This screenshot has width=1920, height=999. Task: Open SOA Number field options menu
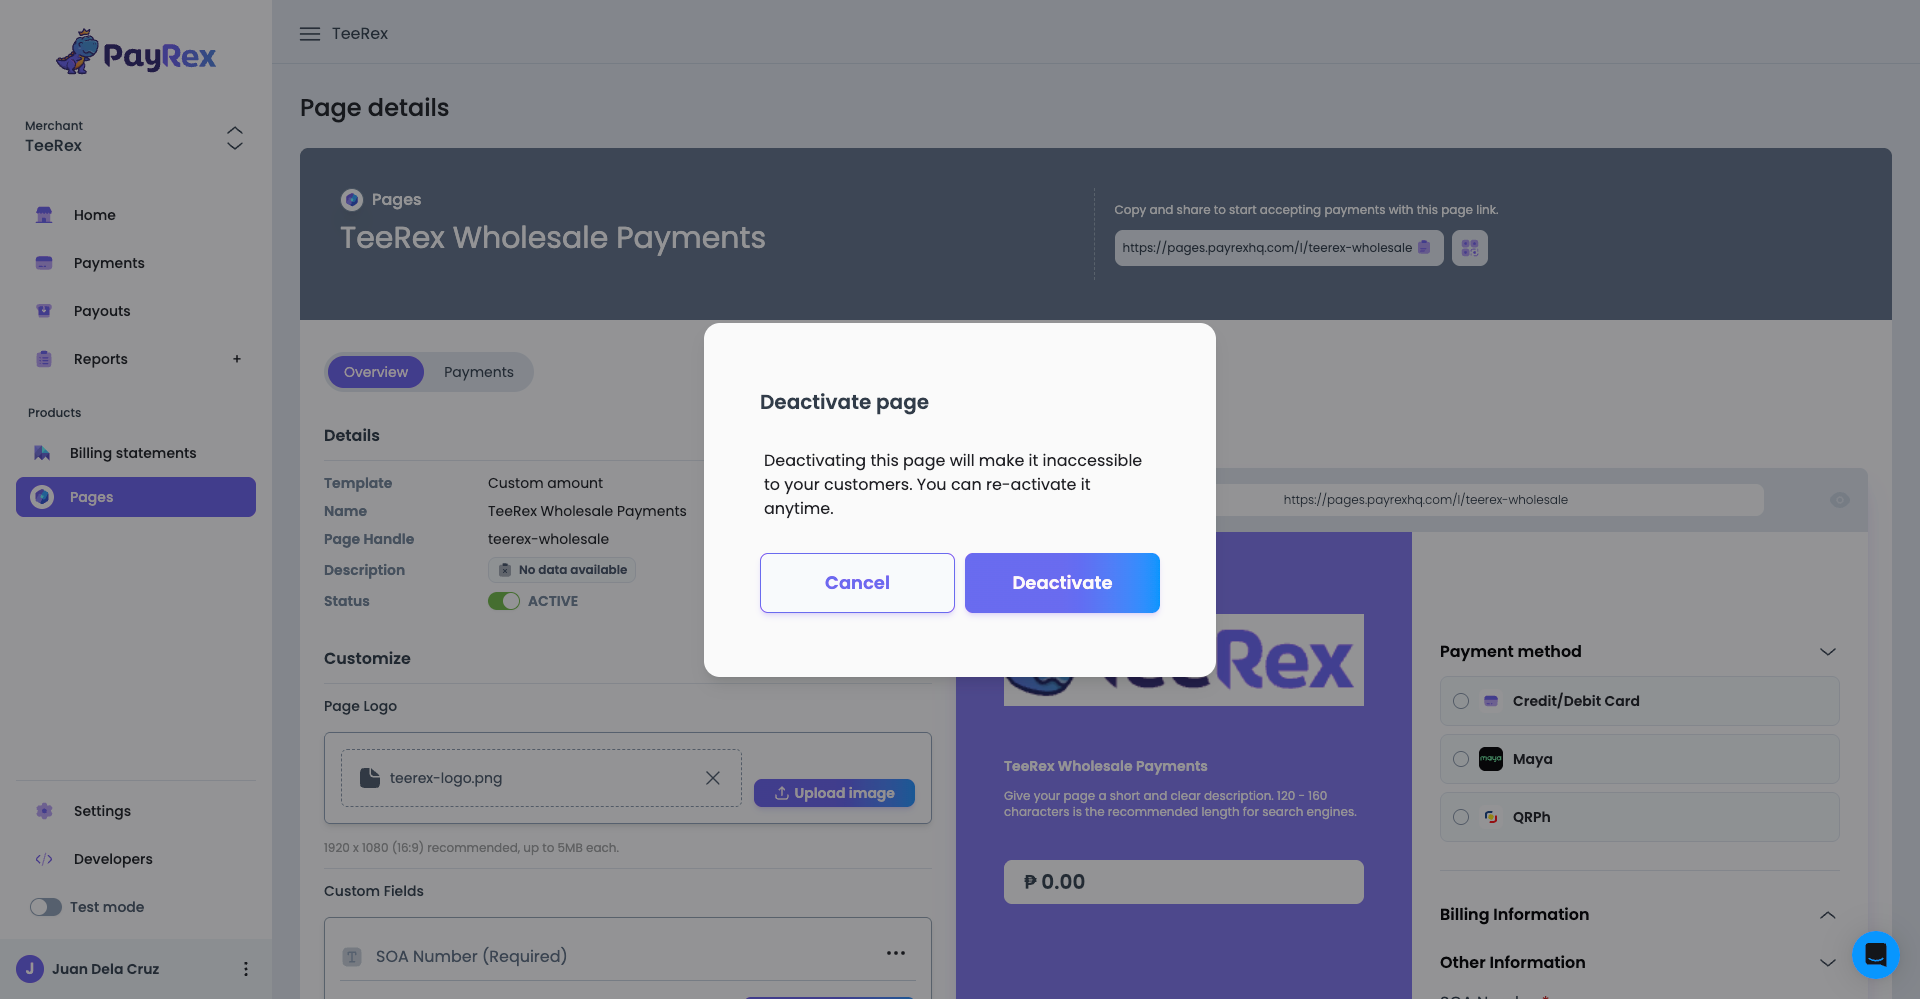pos(896,954)
